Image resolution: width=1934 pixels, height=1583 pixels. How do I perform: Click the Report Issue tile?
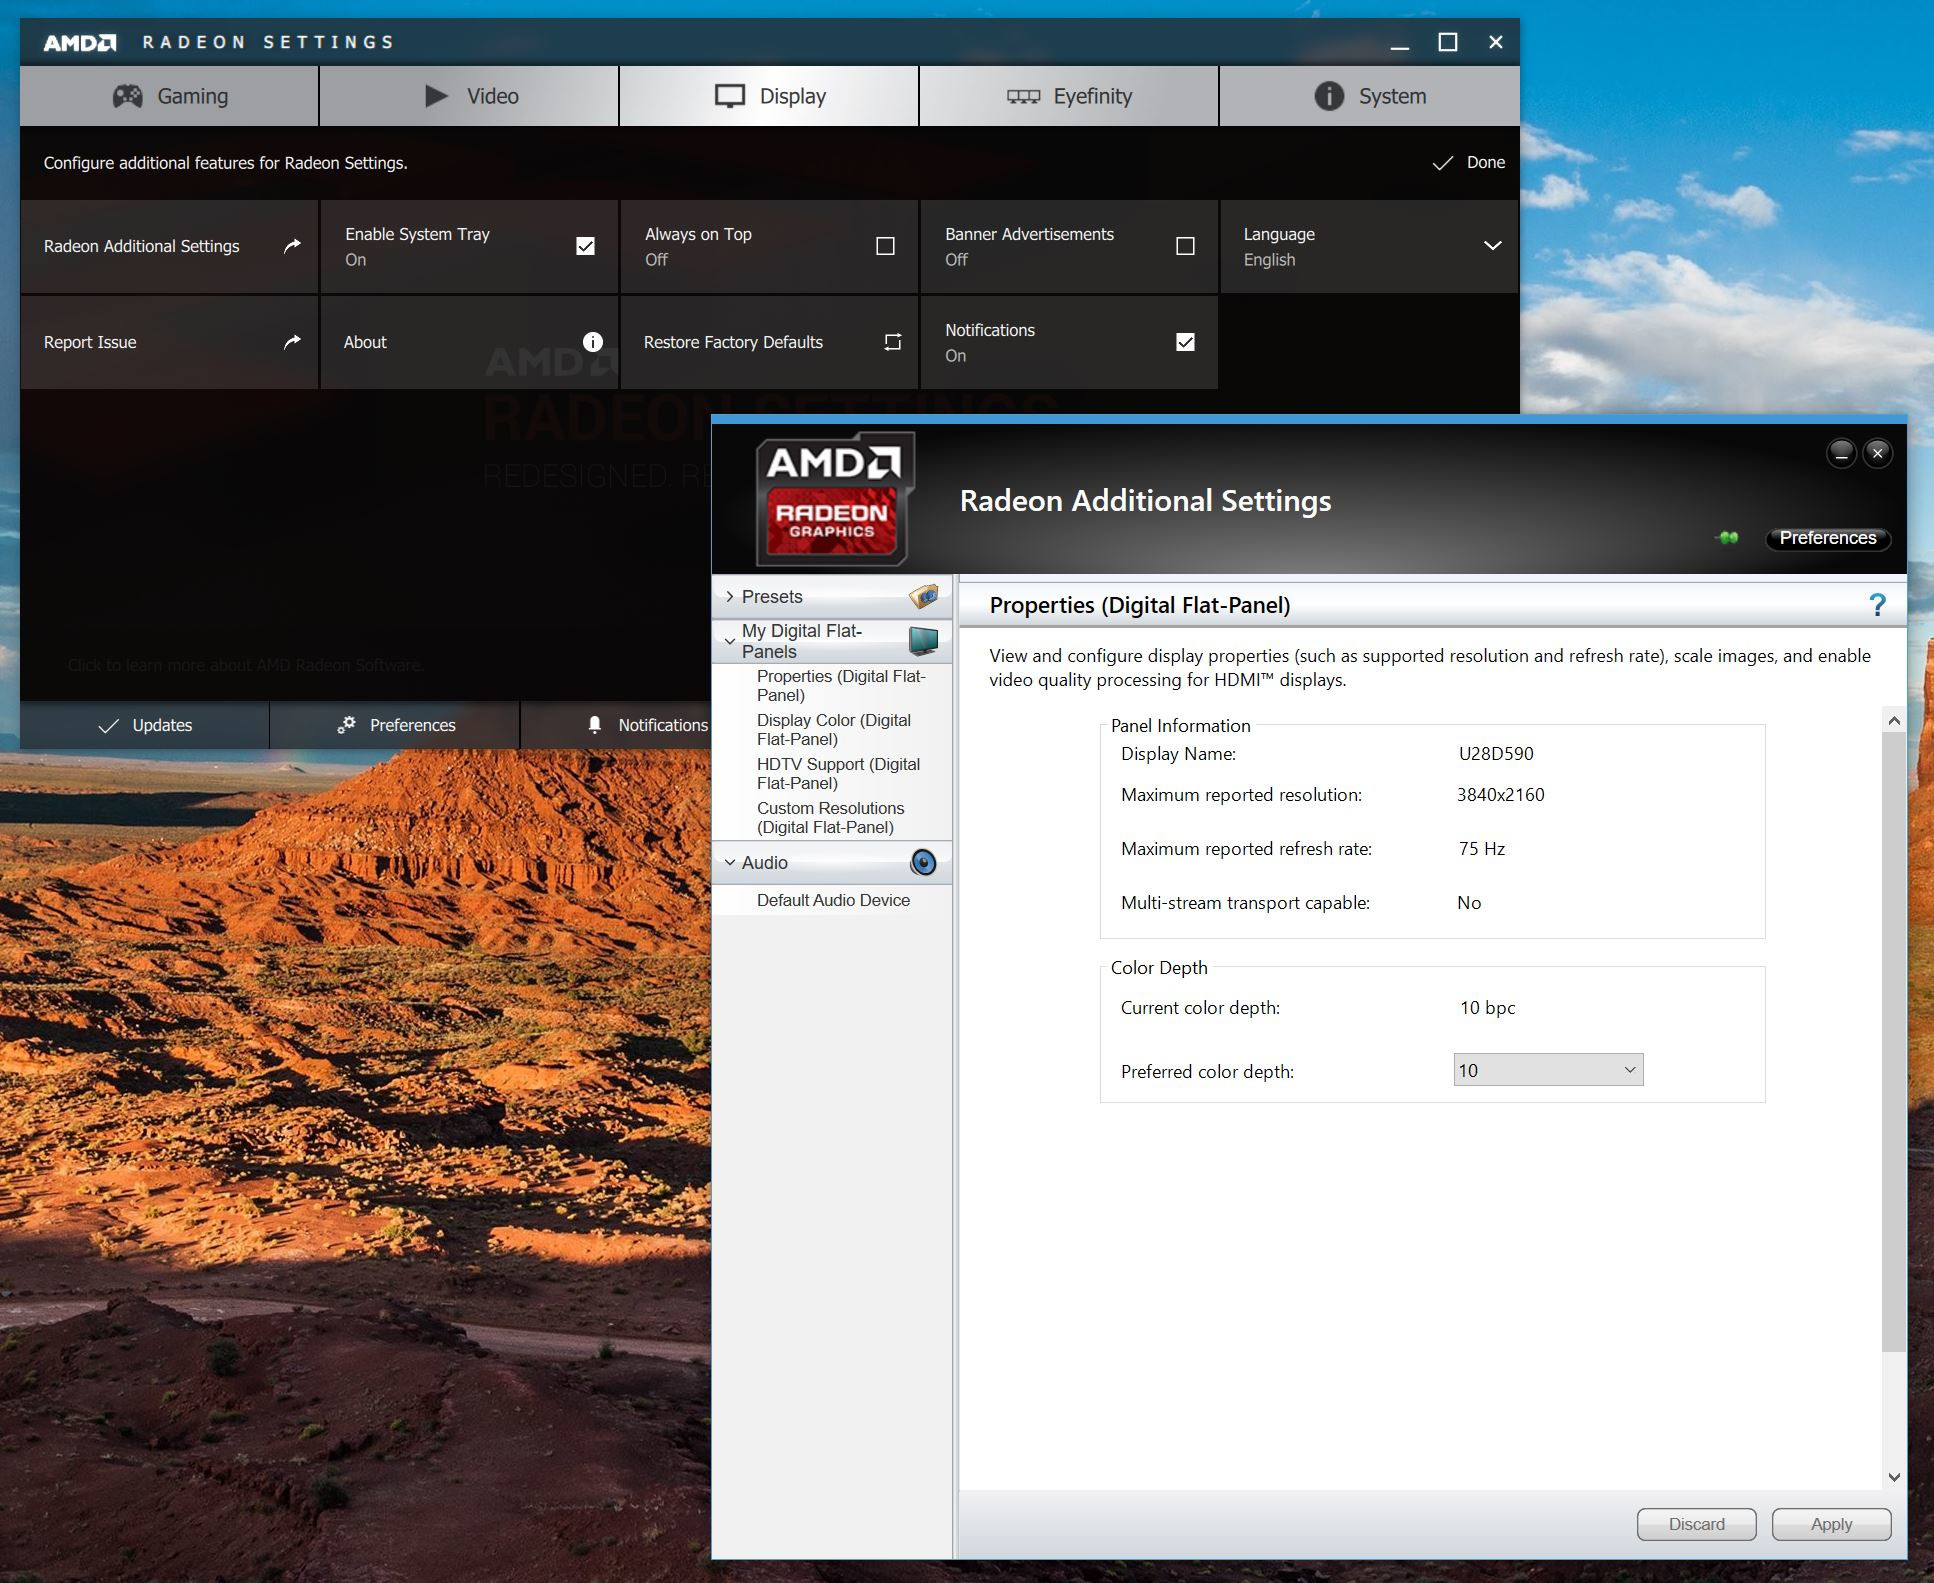coord(169,342)
